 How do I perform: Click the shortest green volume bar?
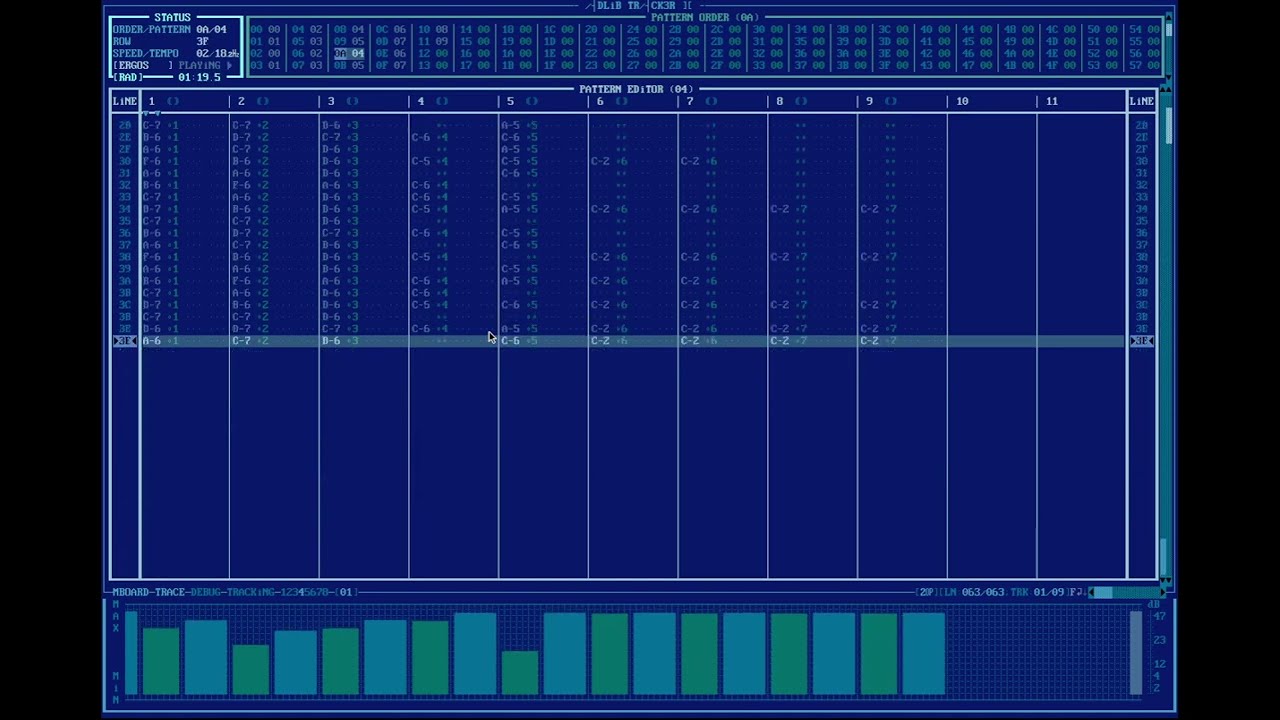(x=520, y=673)
